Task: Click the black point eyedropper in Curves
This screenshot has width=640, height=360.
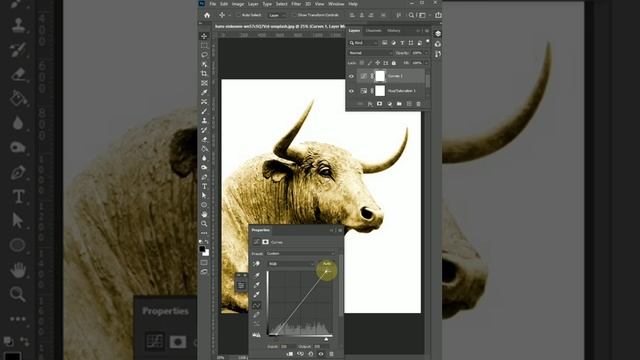Action: [x=257, y=275]
